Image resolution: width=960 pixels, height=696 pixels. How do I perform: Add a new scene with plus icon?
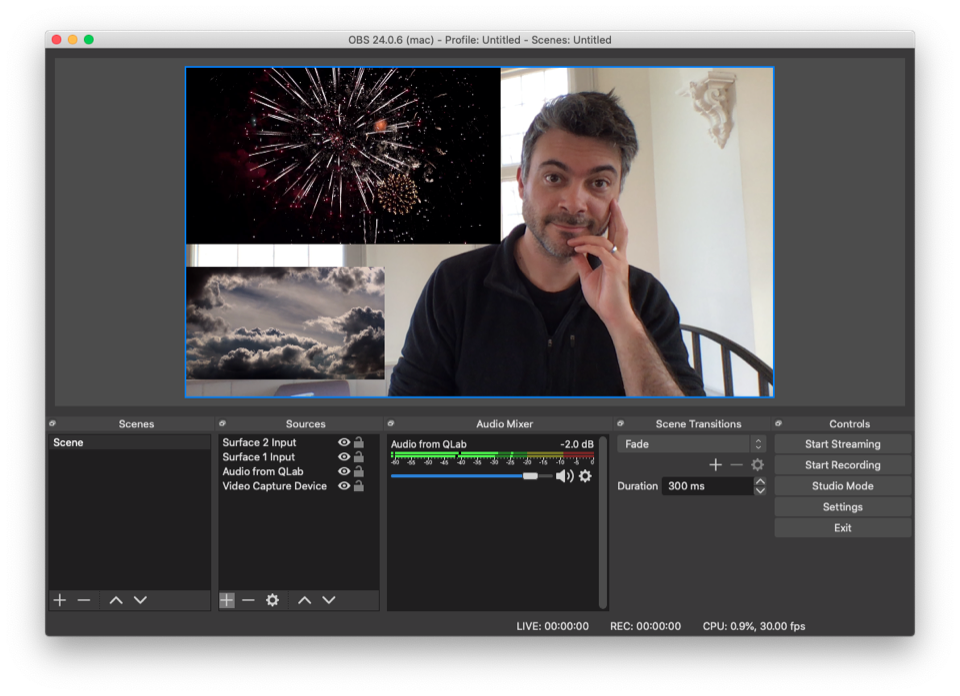(x=60, y=600)
